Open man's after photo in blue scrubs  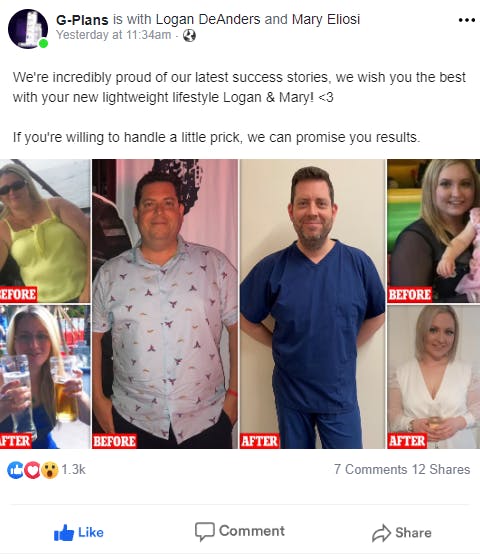(312, 304)
